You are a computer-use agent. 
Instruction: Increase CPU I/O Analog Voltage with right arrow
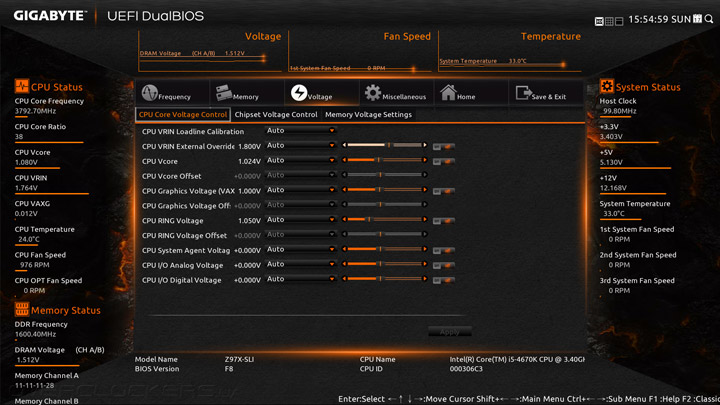(425, 264)
